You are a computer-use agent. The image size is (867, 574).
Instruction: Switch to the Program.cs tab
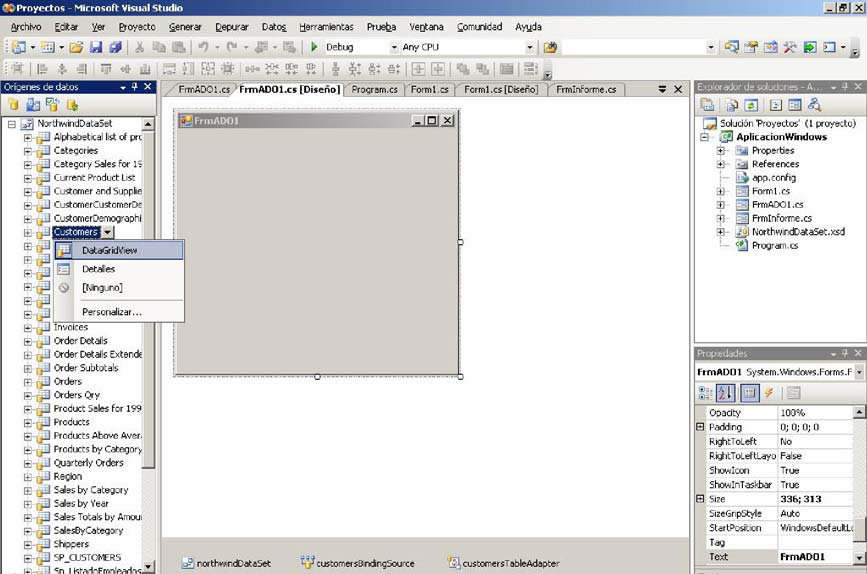click(x=374, y=90)
